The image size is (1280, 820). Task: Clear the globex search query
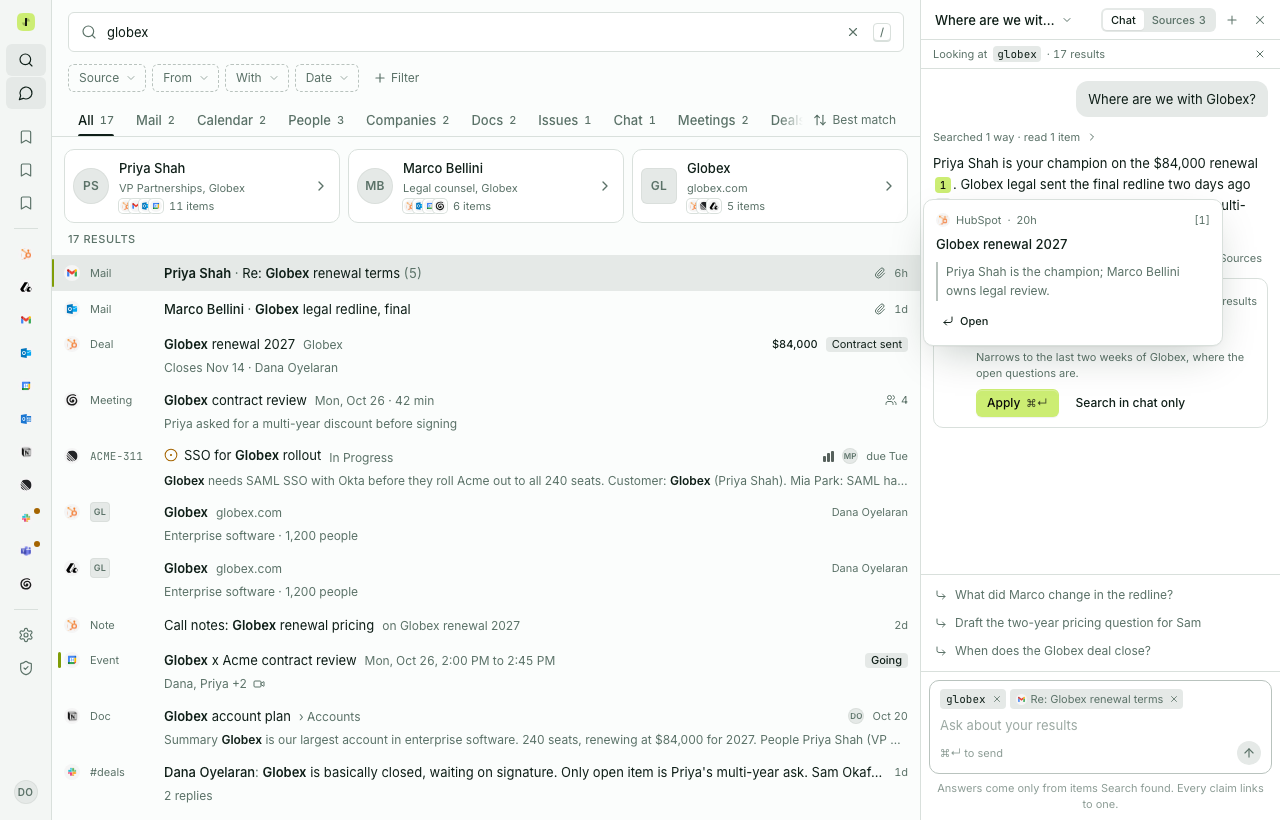pos(853,32)
